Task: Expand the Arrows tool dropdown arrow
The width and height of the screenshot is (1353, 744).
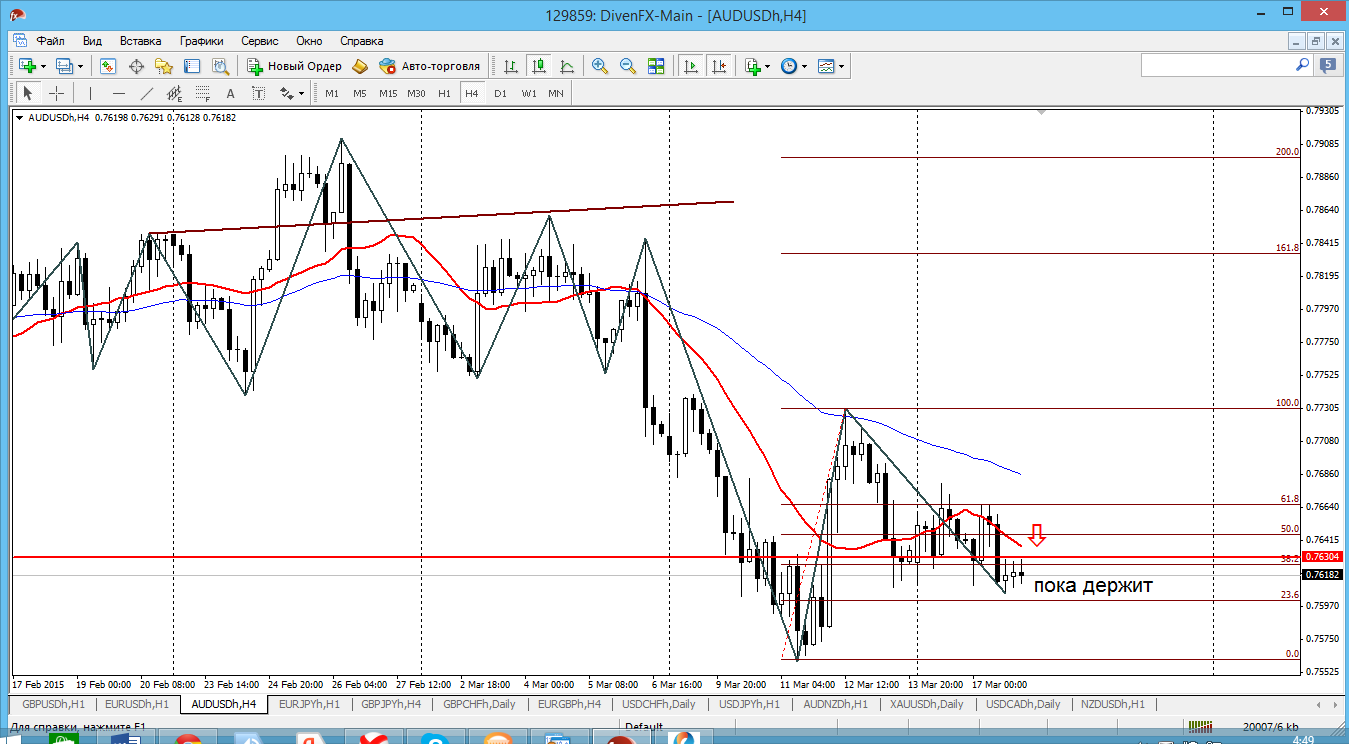Action: click(302, 93)
